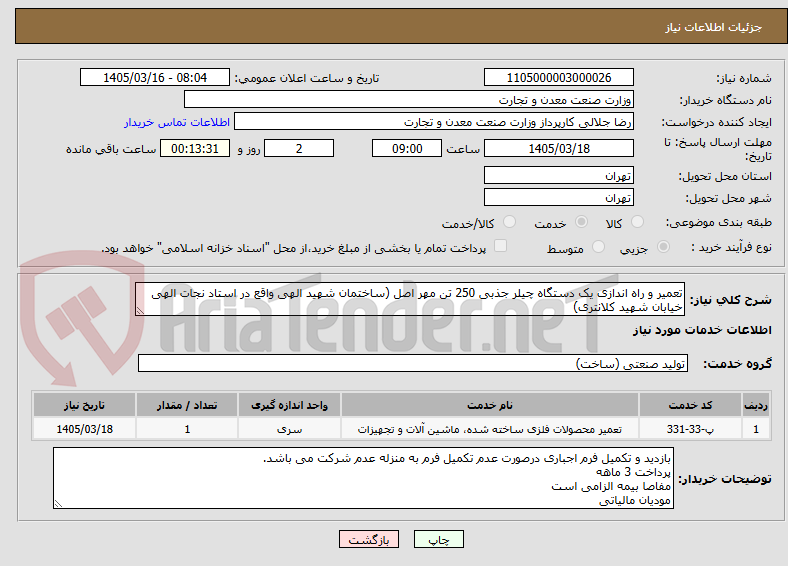
Task: Click the تعداد / مقدار column header
Action: 187,405
